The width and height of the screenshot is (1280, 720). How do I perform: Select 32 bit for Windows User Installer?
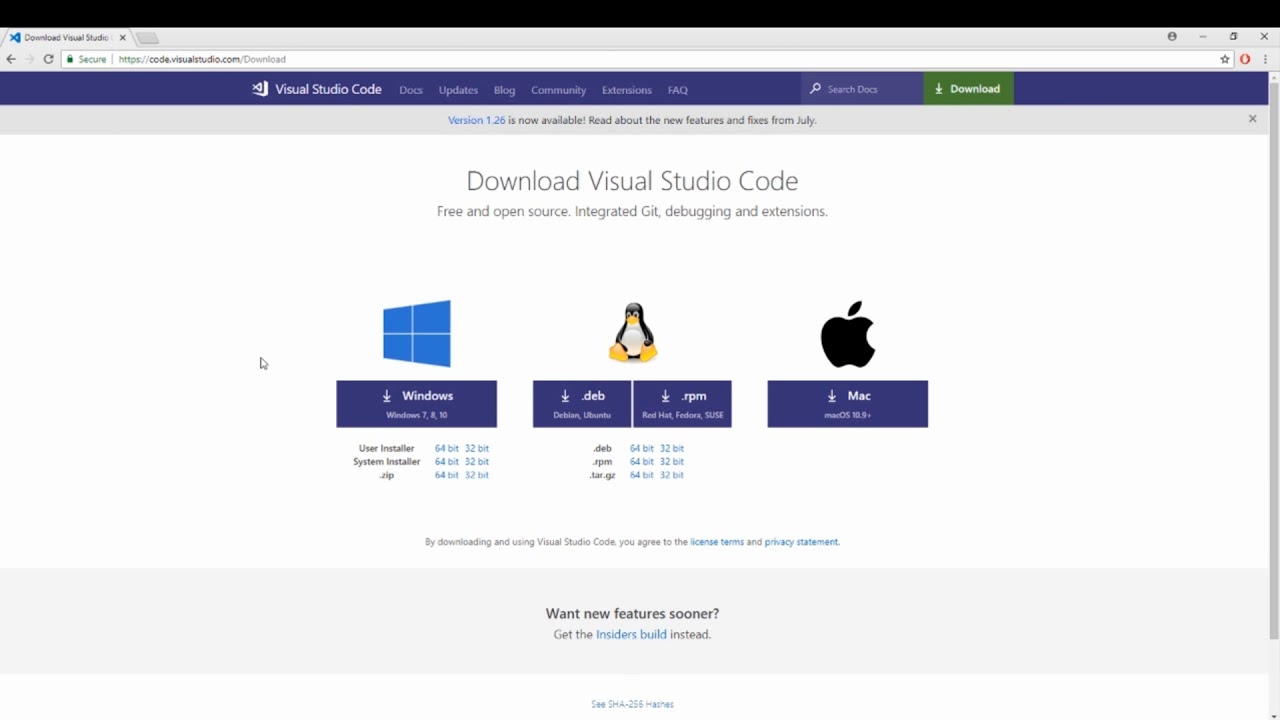pyautogui.click(x=476, y=449)
